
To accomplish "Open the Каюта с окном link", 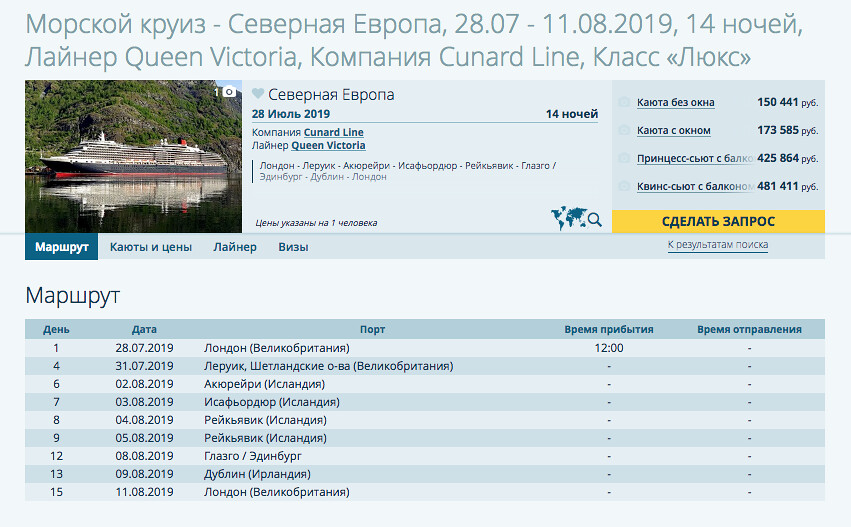I will coord(674,131).
